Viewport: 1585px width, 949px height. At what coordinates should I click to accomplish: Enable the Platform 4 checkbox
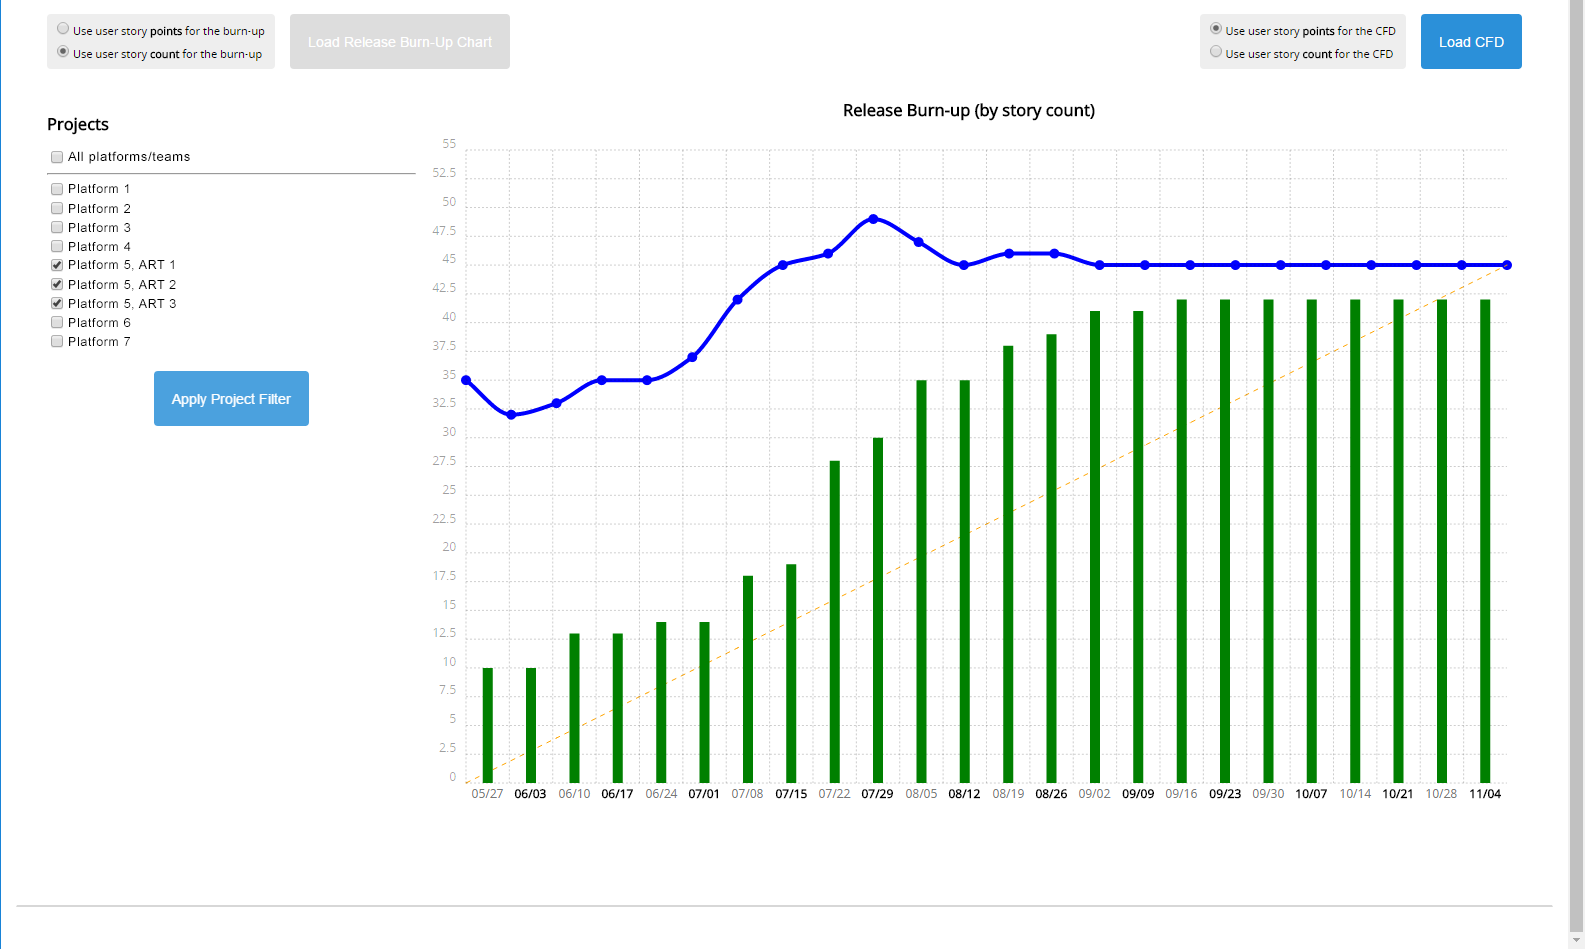(57, 246)
